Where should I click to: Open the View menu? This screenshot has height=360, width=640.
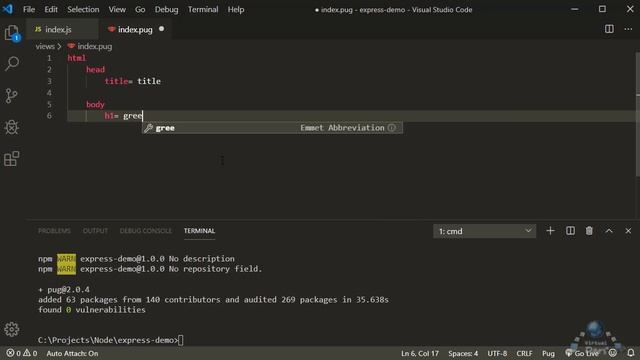117,9
